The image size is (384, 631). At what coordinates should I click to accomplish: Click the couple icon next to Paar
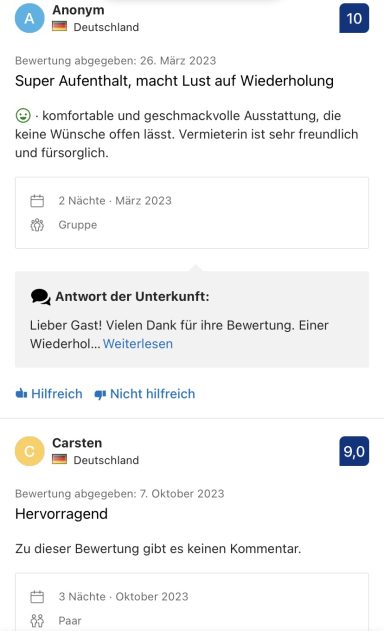coord(37,621)
